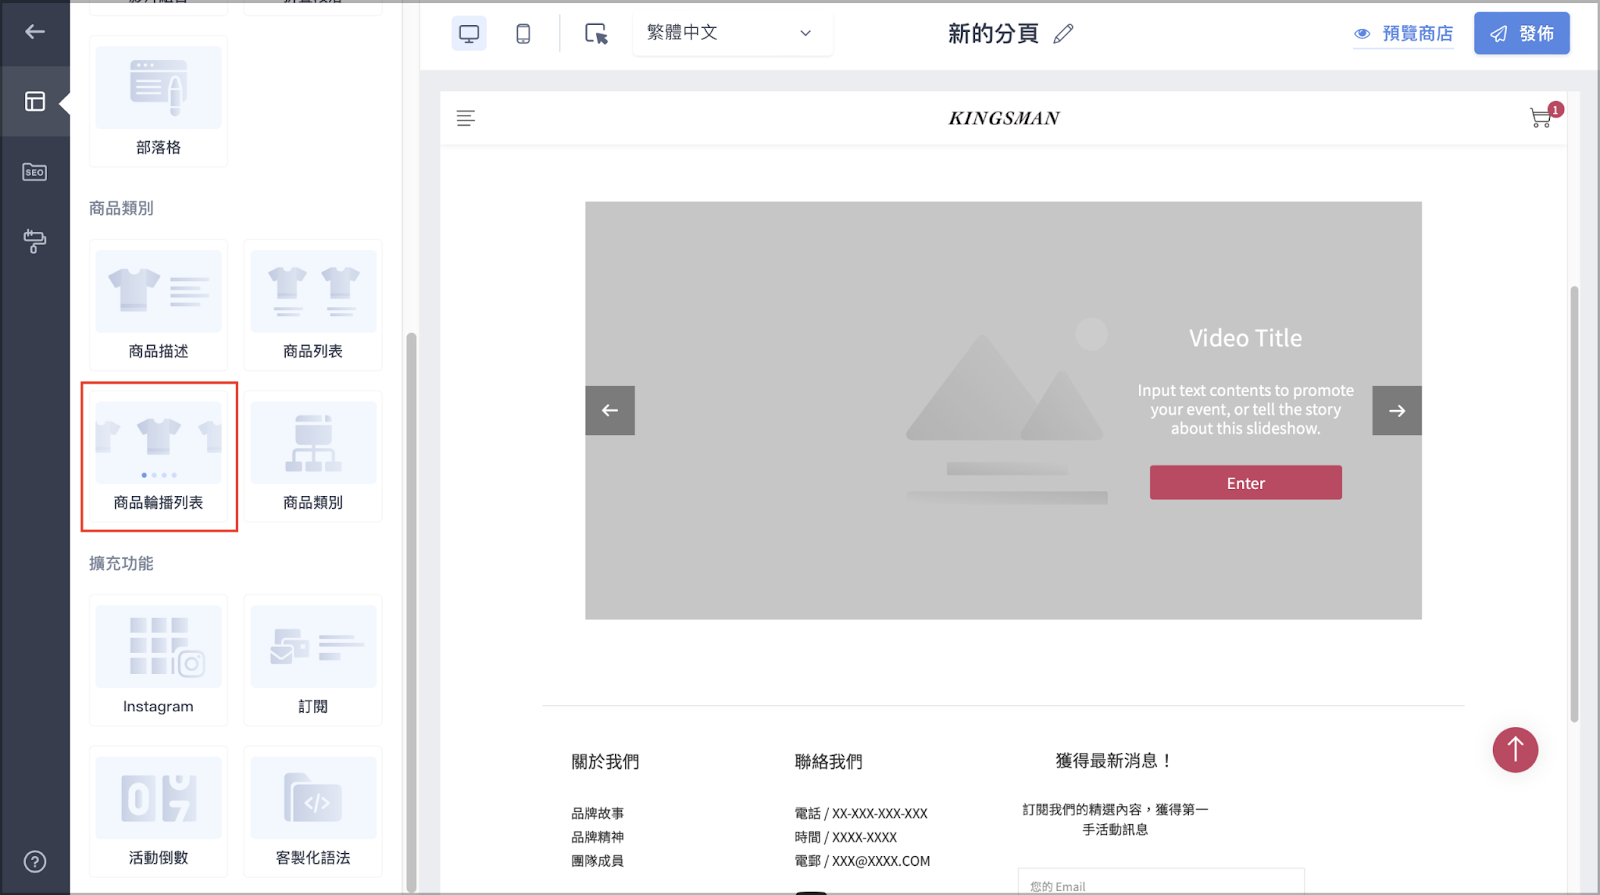Edit page title with pencil icon
The height and width of the screenshot is (895, 1600).
[x=1064, y=34]
